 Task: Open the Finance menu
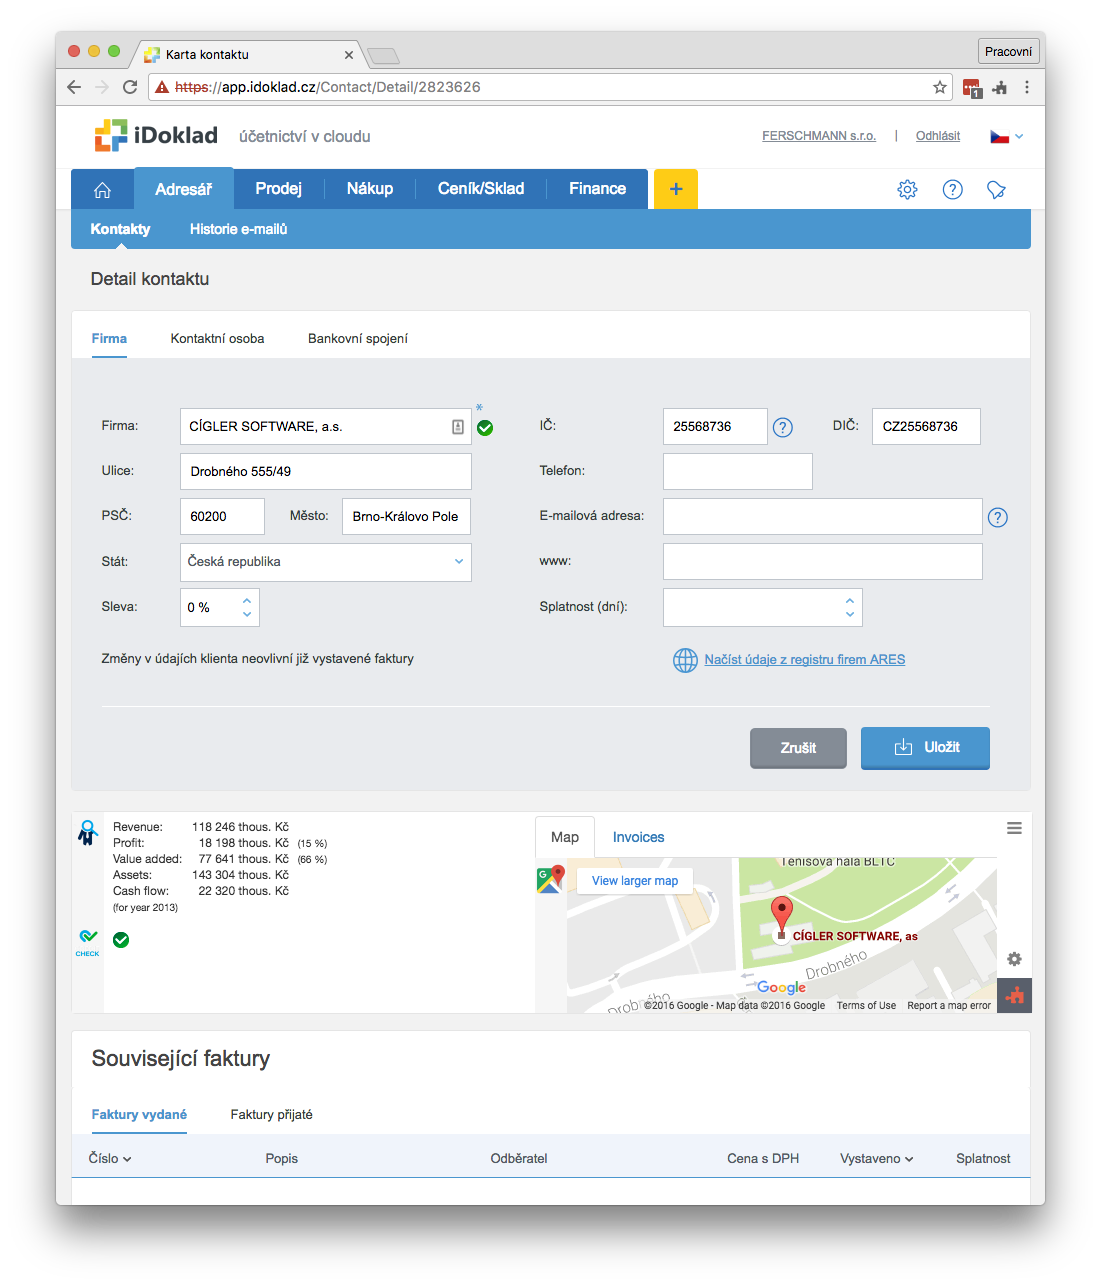pos(598,189)
